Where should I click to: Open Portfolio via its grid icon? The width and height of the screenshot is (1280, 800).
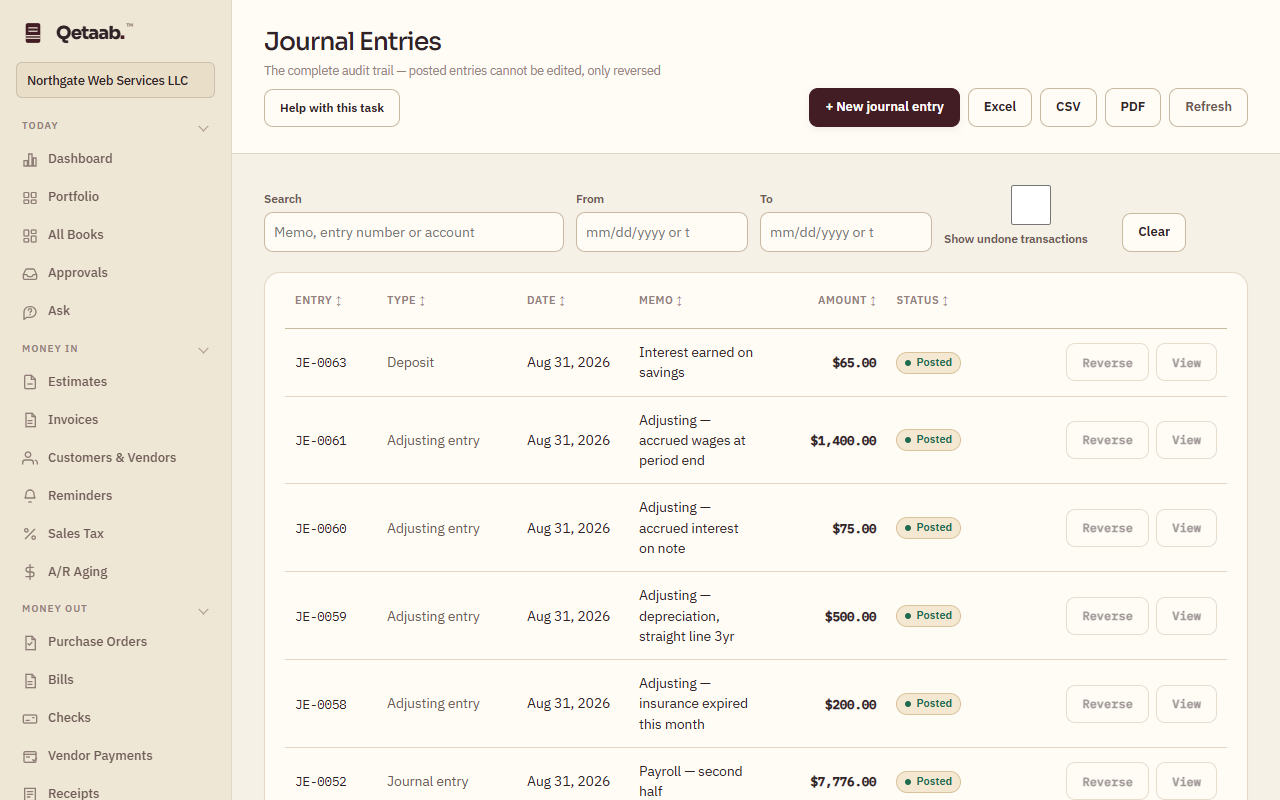pyautogui.click(x=30, y=197)
